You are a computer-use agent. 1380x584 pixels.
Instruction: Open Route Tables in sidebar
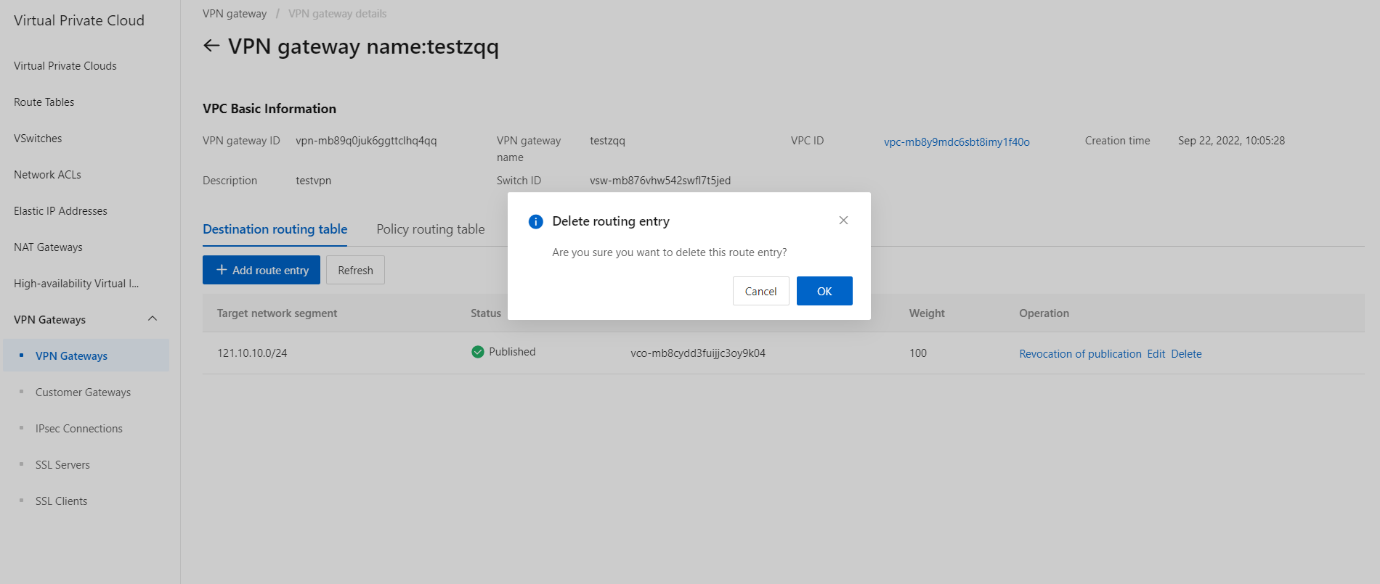[x=44, y=102]
